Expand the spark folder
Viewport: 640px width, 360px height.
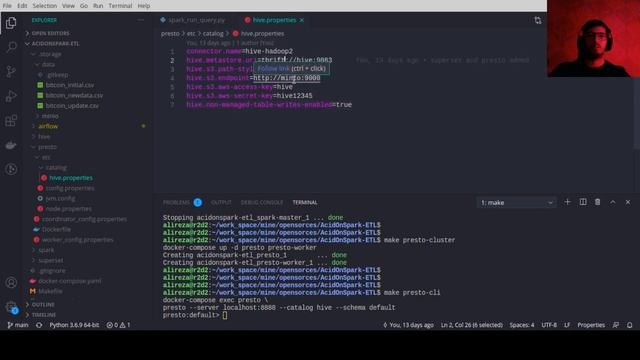tap(46, 250)
